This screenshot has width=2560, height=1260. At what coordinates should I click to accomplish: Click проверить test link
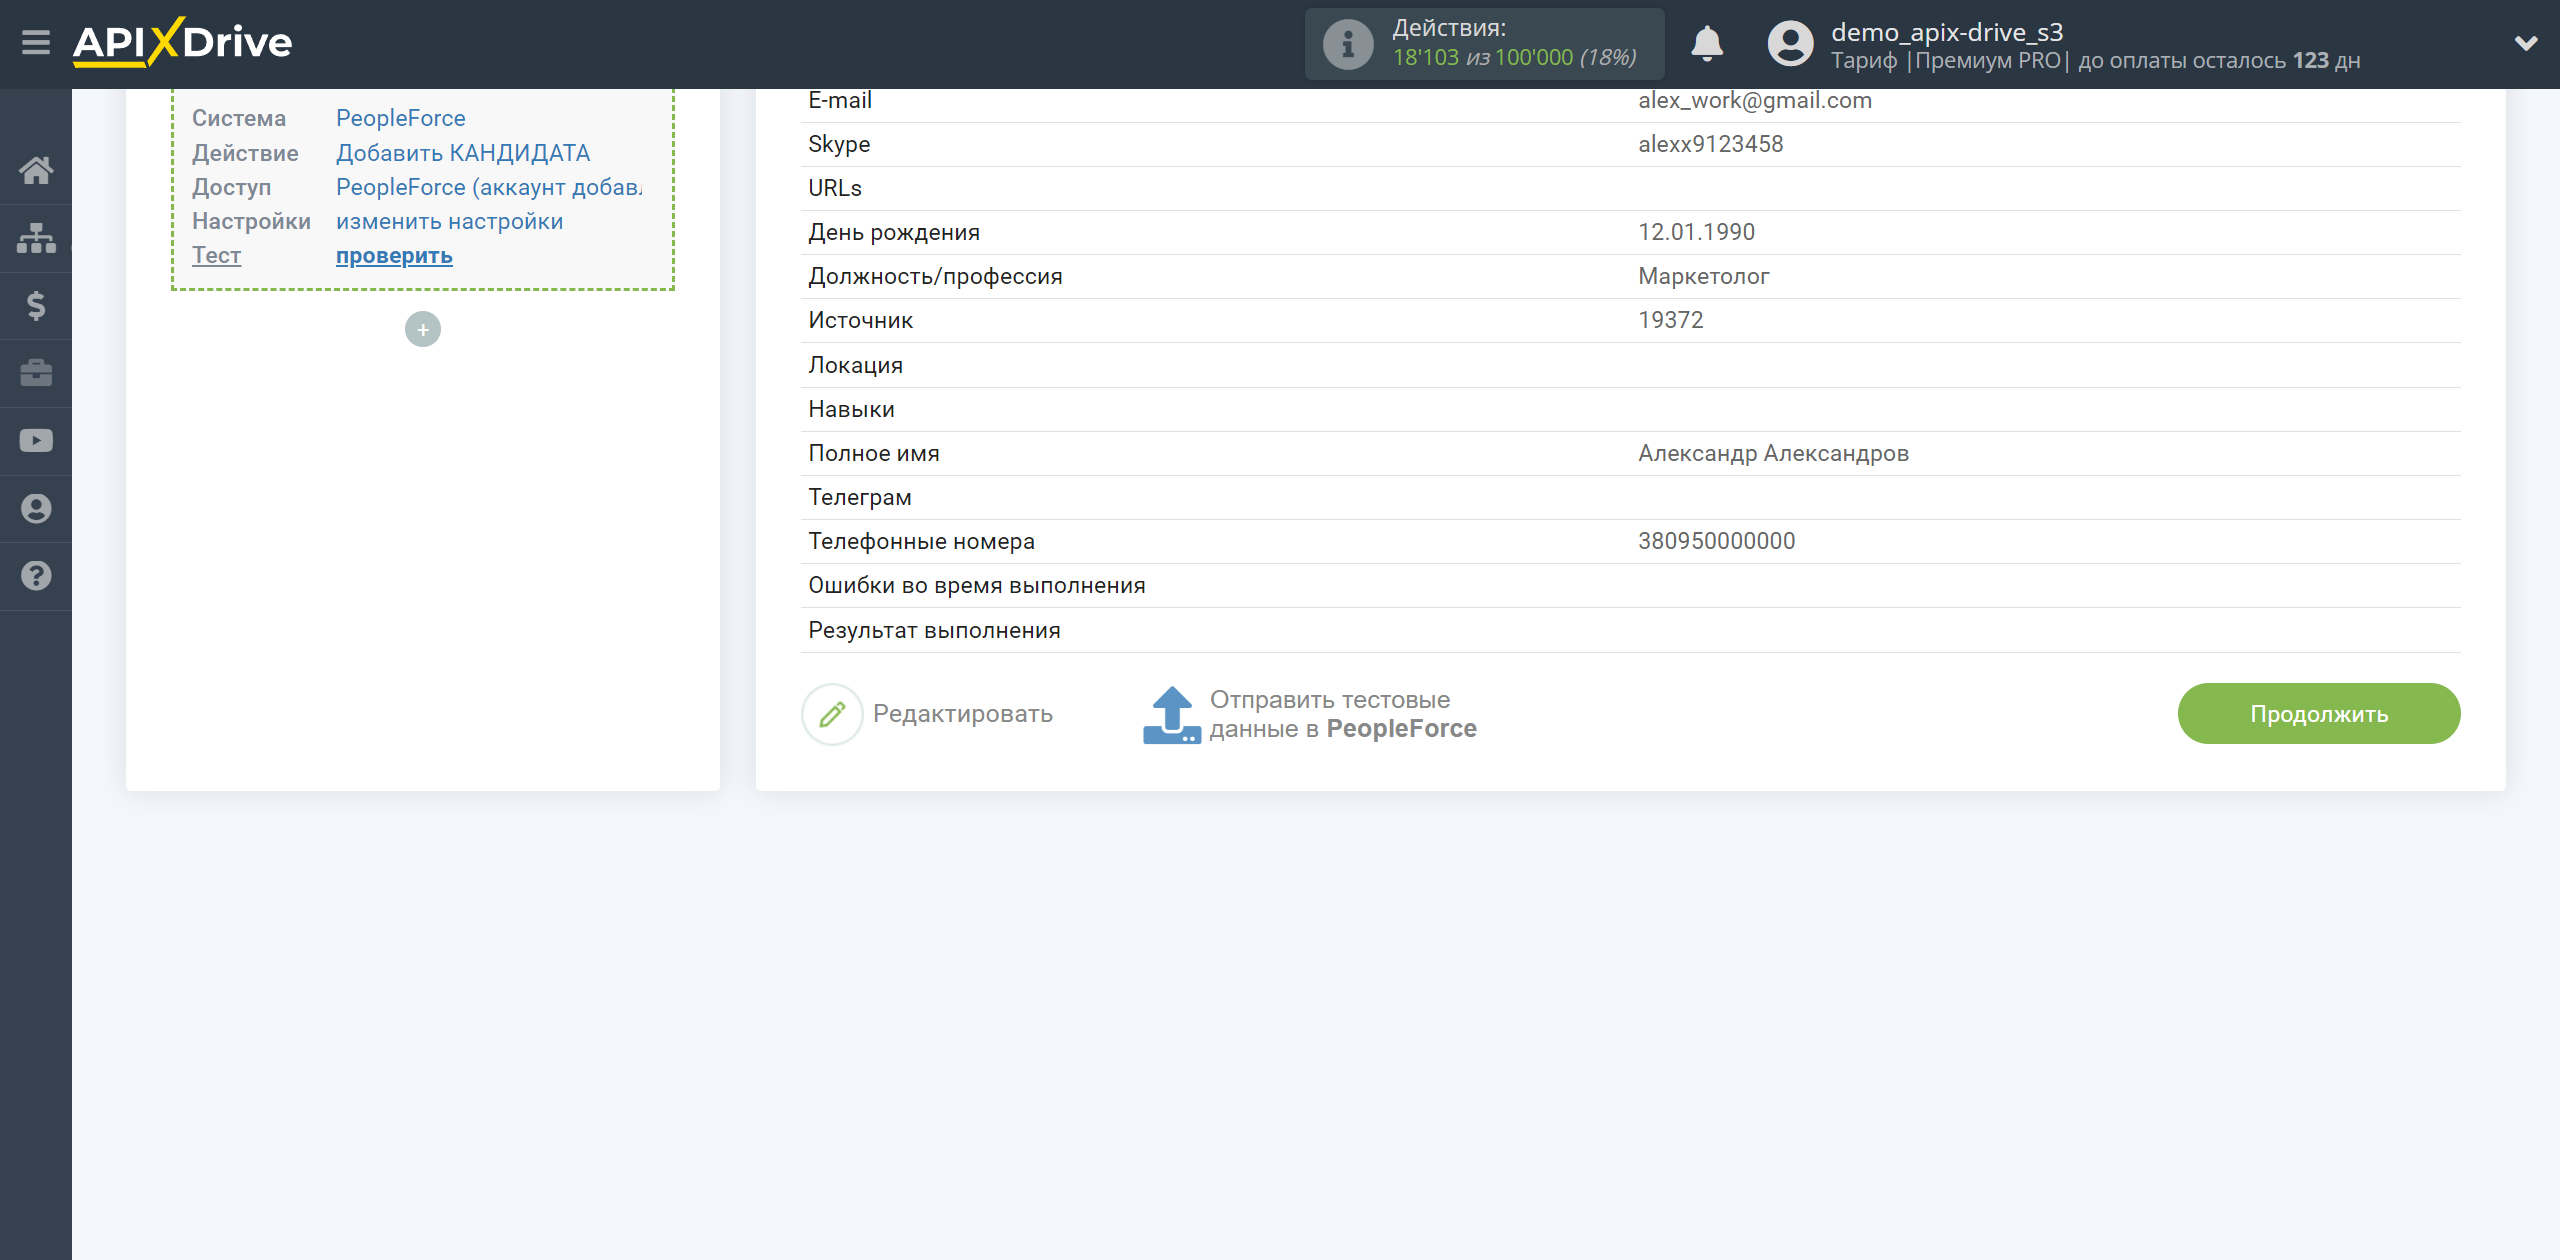point(394,256)
